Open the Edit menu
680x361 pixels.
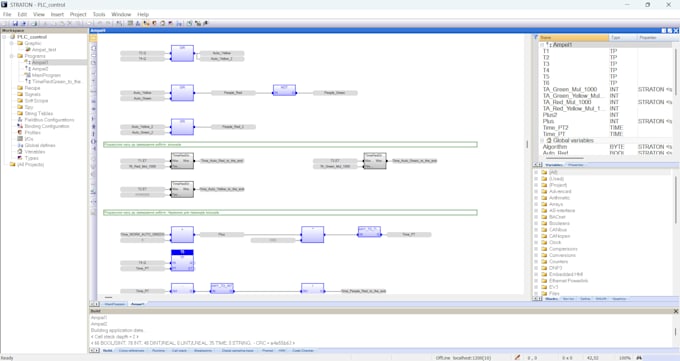point(22,14)
